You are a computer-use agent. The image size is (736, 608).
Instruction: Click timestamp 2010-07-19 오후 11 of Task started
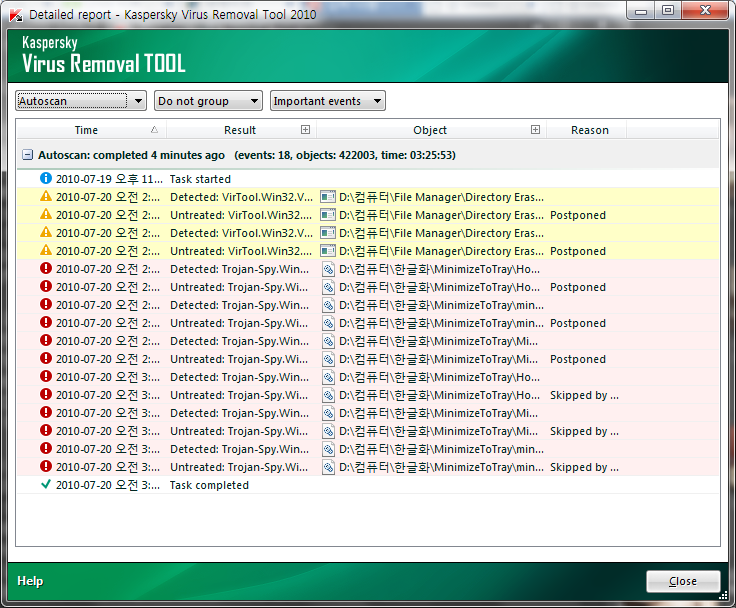109,179
